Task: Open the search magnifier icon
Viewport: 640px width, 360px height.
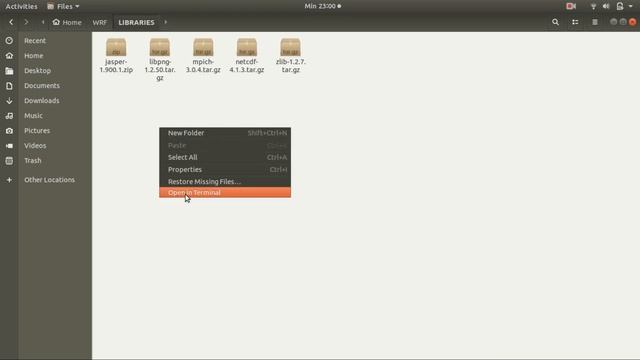Action: coord(555,22)
